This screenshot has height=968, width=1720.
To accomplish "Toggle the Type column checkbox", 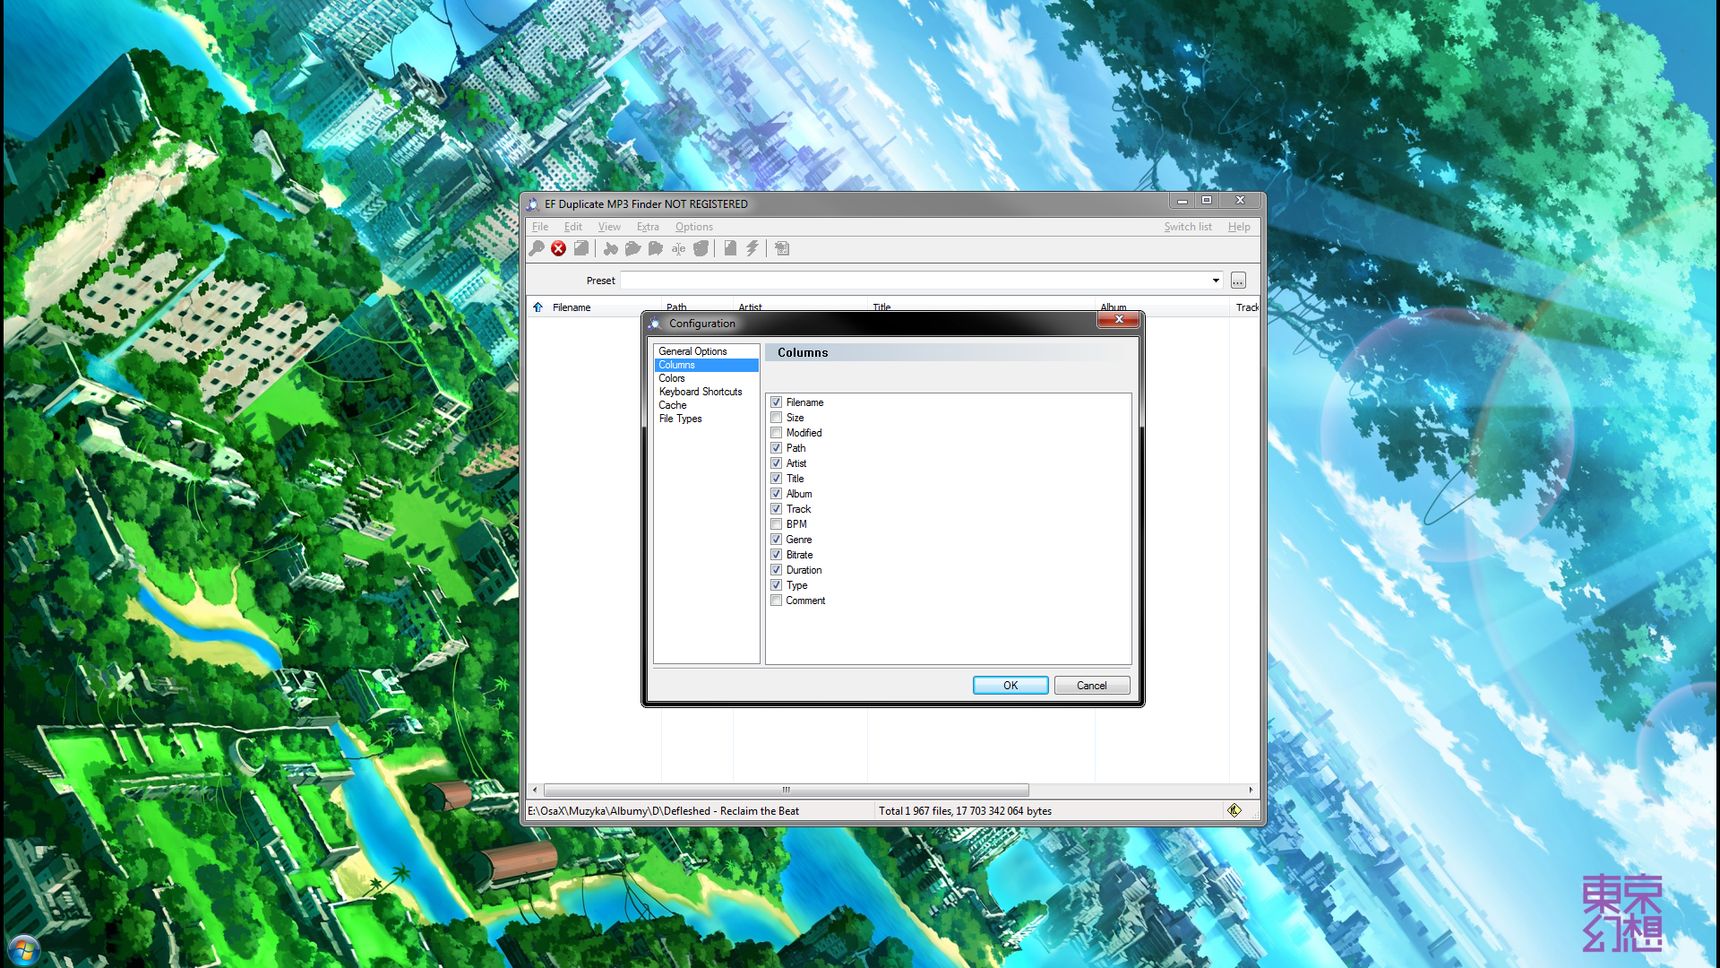I will pyautogui.click(x=776, y=585).
